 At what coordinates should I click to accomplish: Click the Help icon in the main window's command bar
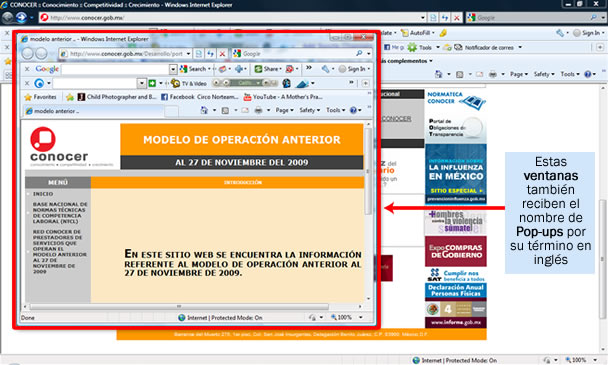[x=588, y=74]
